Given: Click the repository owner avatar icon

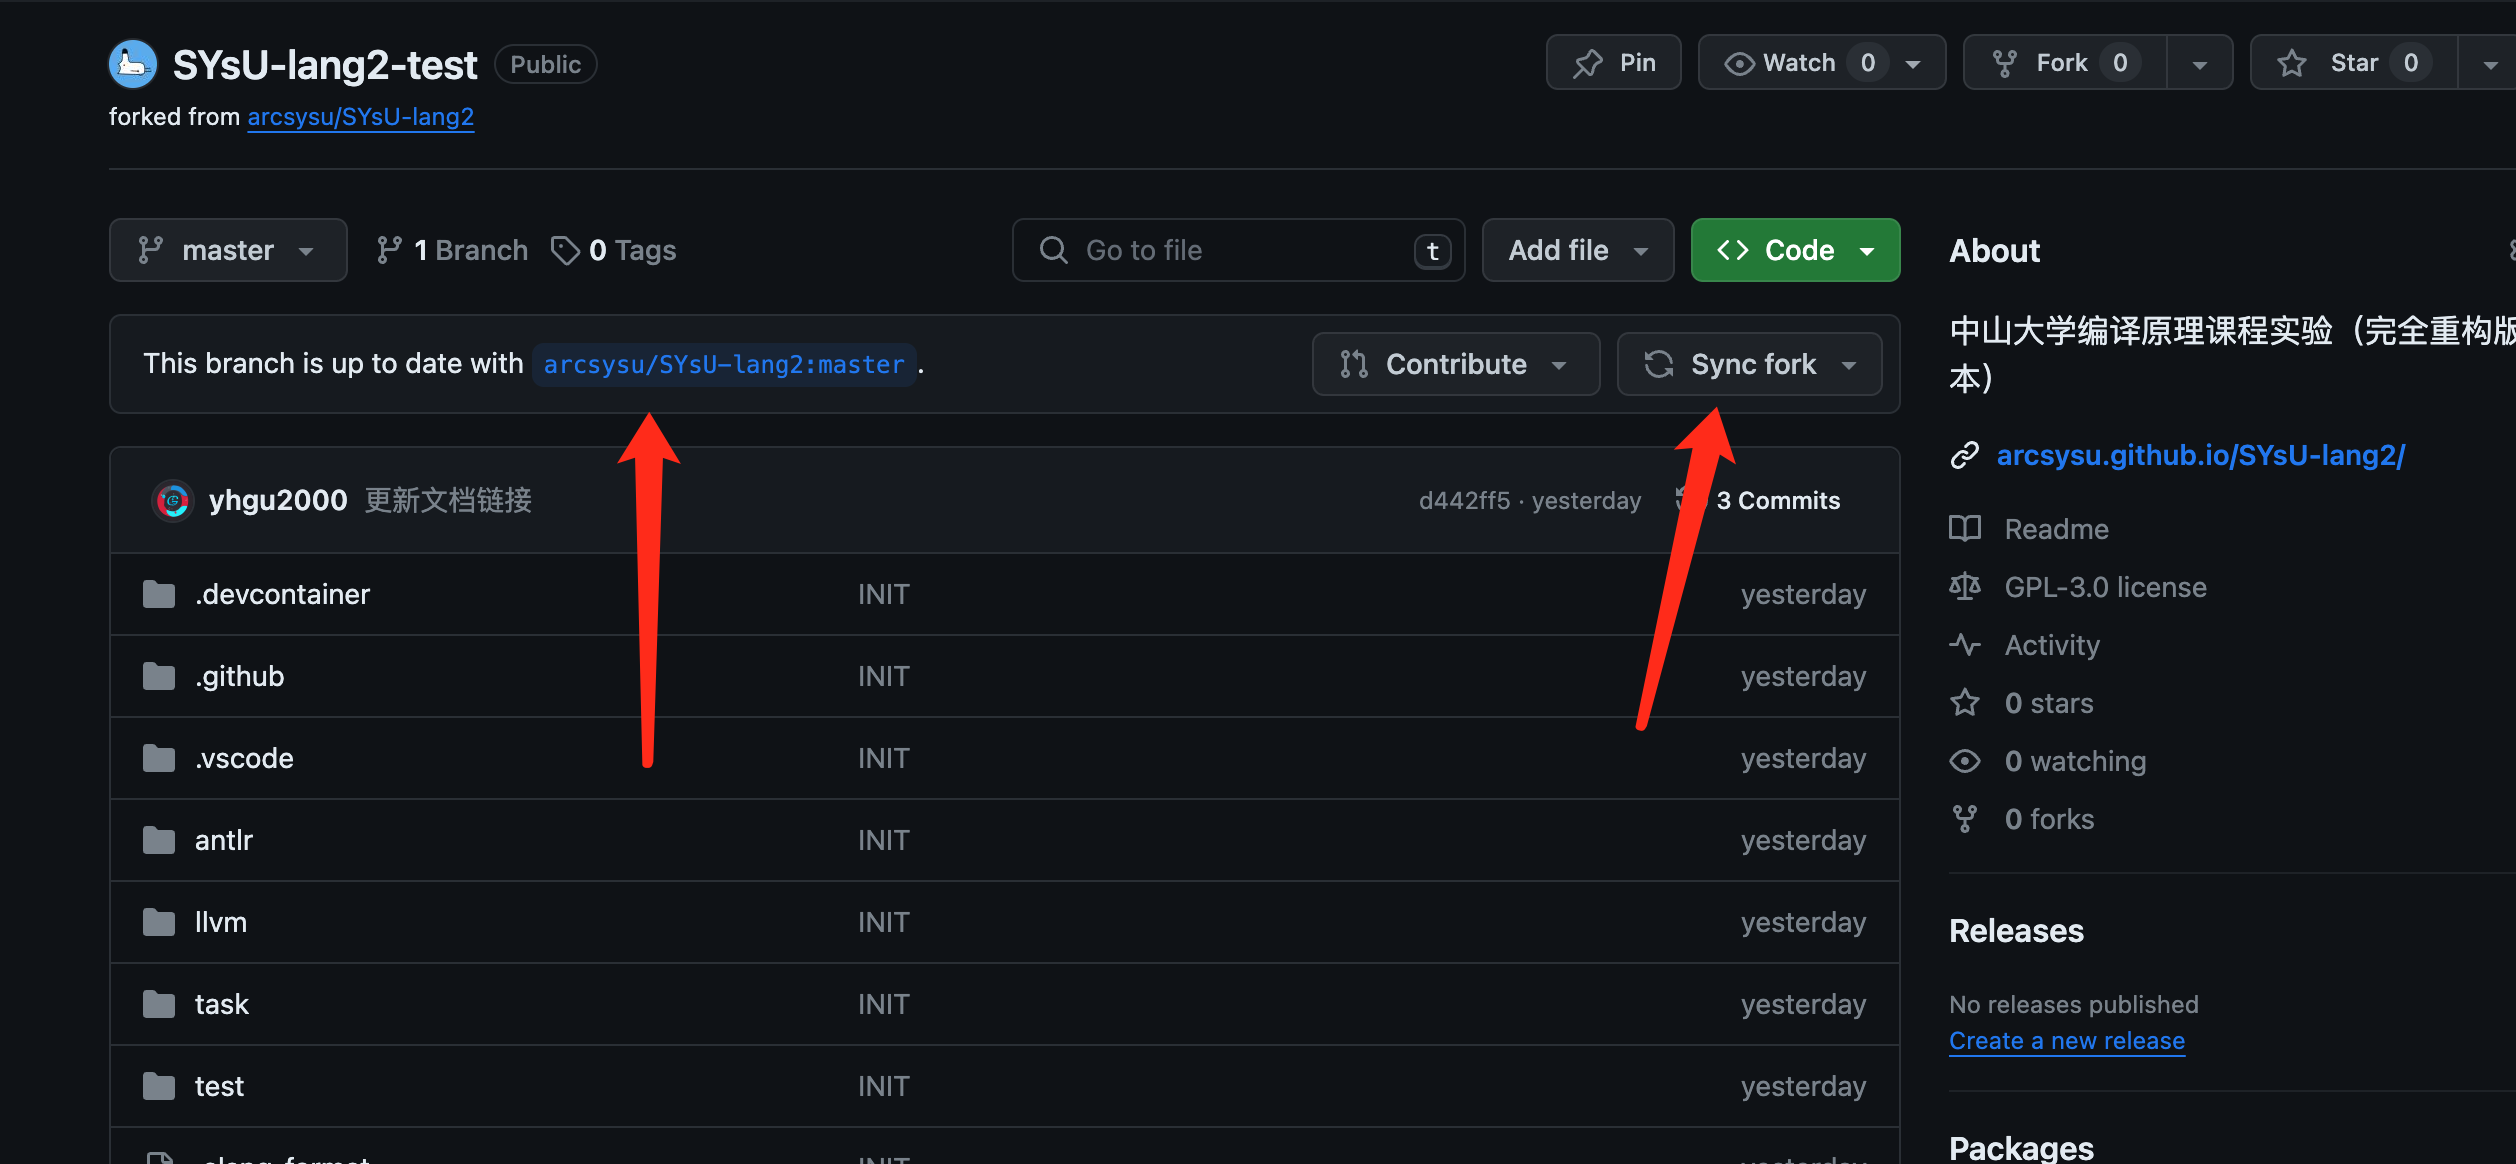Looking at the screenshot, I should pos(133,64).
